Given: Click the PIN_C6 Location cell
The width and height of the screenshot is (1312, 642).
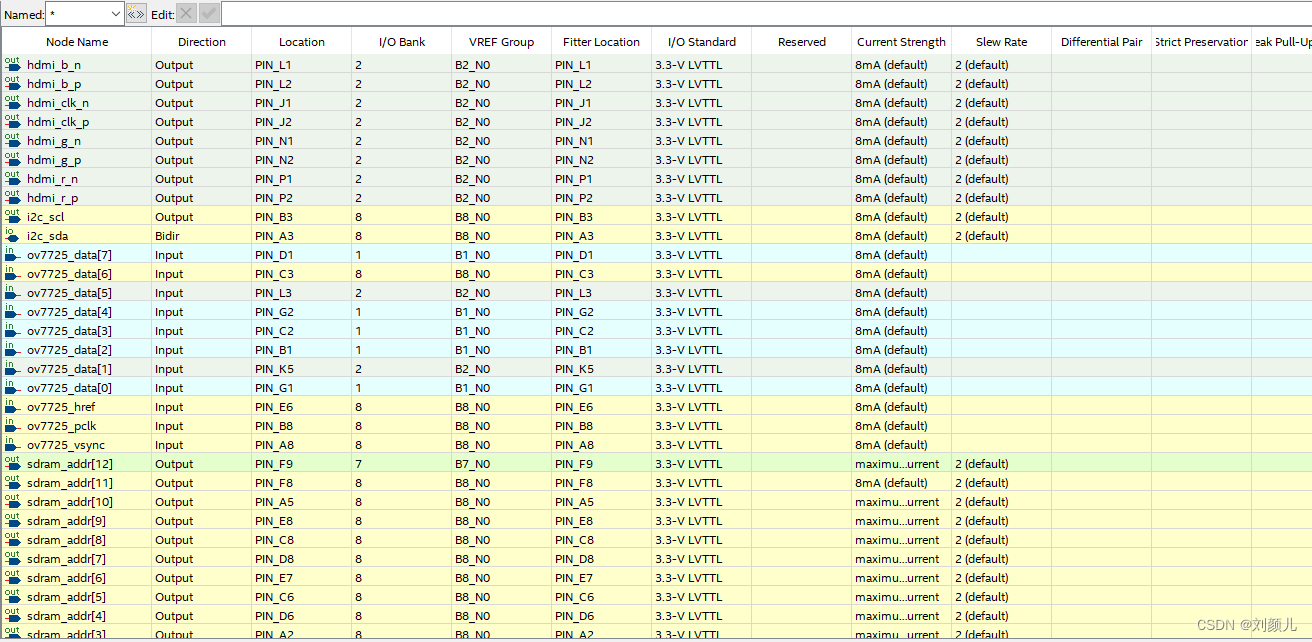Looking at the screenshot, I should click(x=302, y=597).
